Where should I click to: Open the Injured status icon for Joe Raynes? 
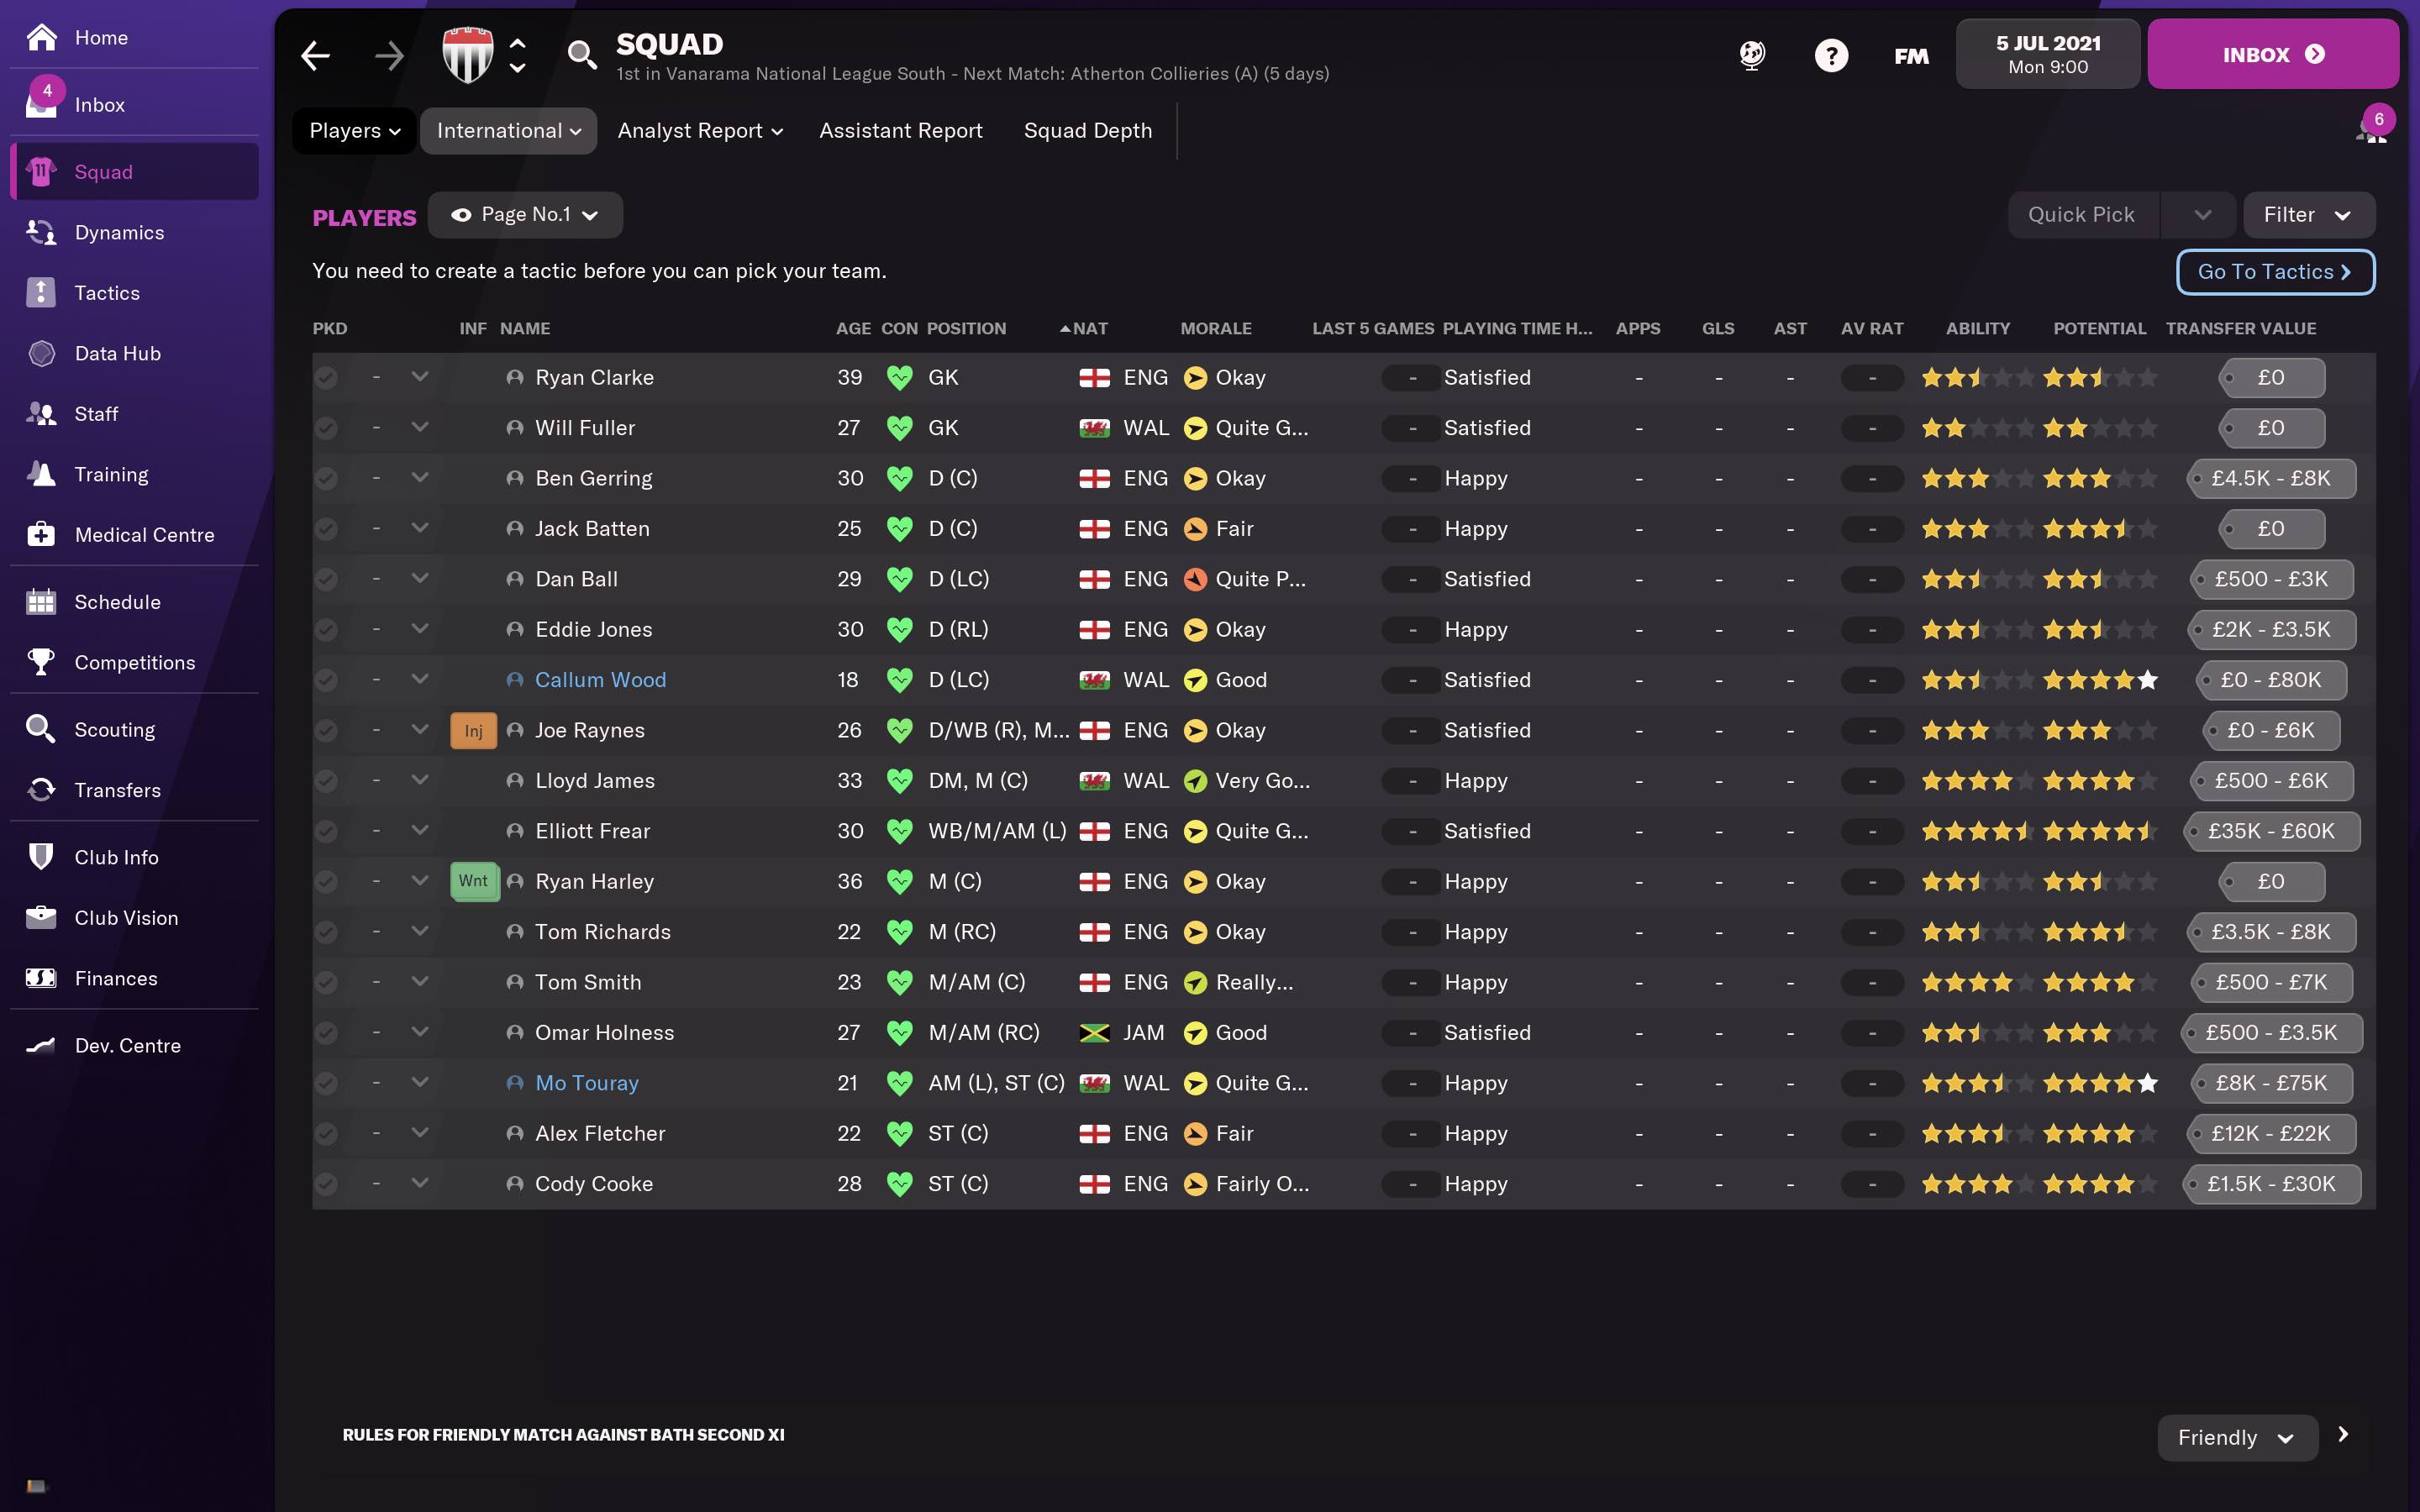[473, 731]
